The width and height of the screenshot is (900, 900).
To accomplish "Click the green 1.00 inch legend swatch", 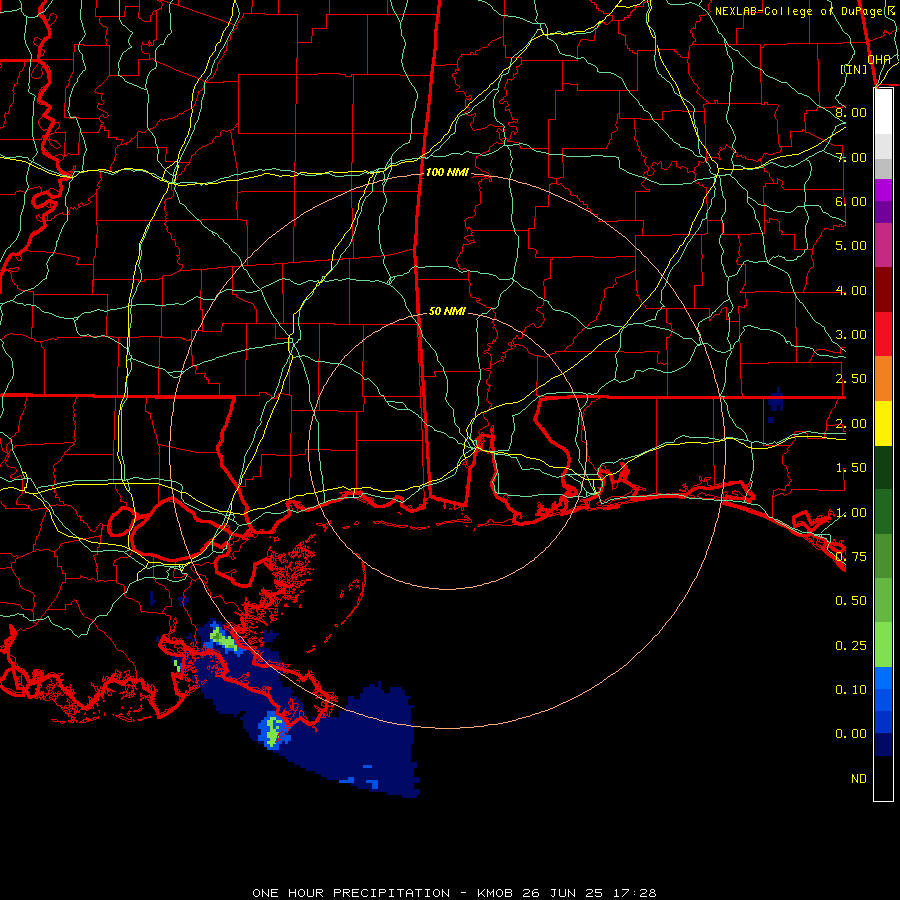I will (x=883, y=512).
